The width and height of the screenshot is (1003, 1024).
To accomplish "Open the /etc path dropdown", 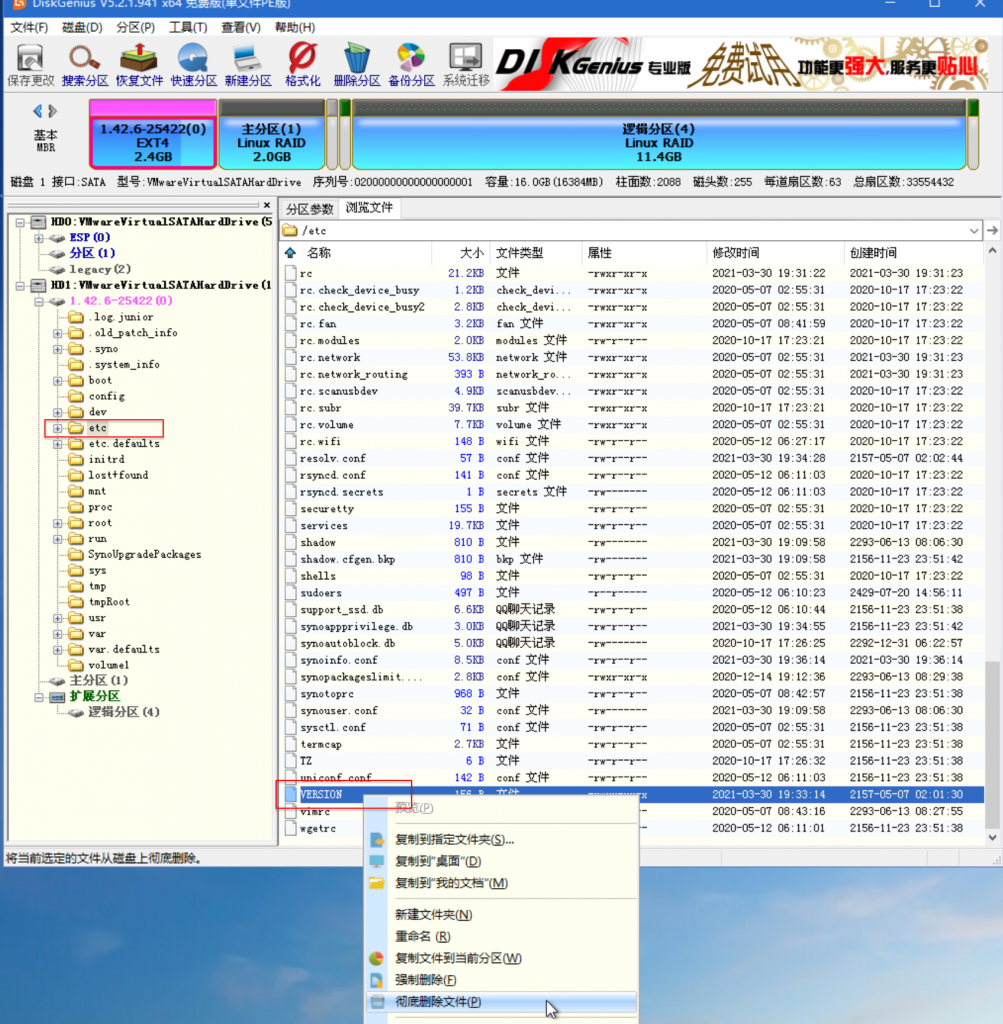I will (974, 231).
